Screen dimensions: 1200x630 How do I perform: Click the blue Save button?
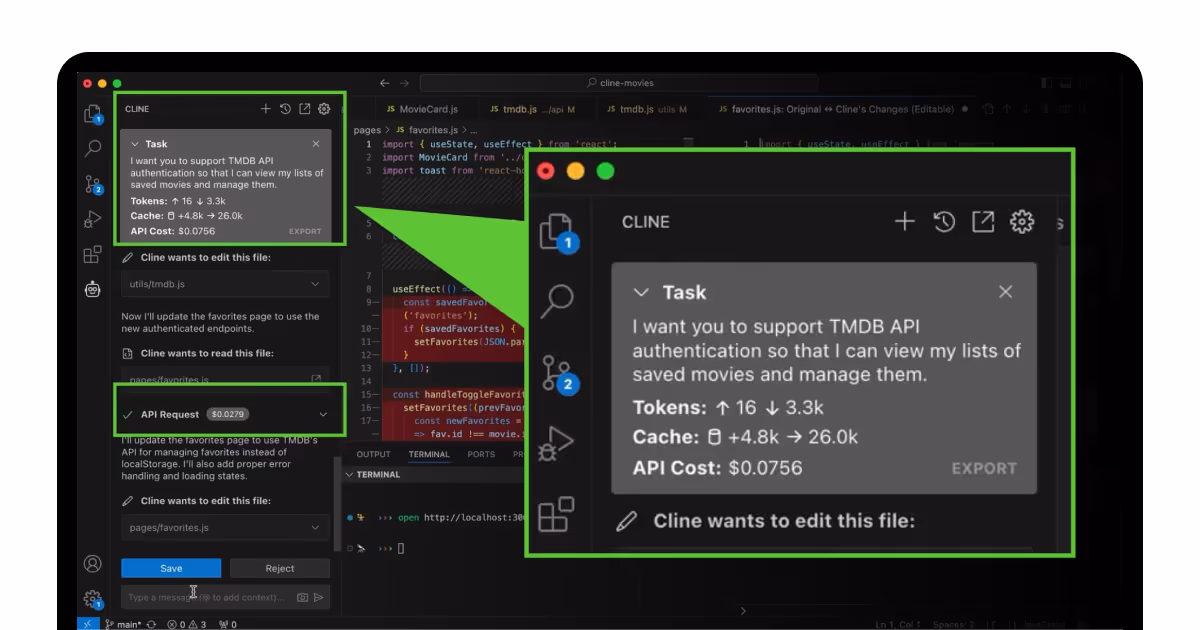coord(171,568)
